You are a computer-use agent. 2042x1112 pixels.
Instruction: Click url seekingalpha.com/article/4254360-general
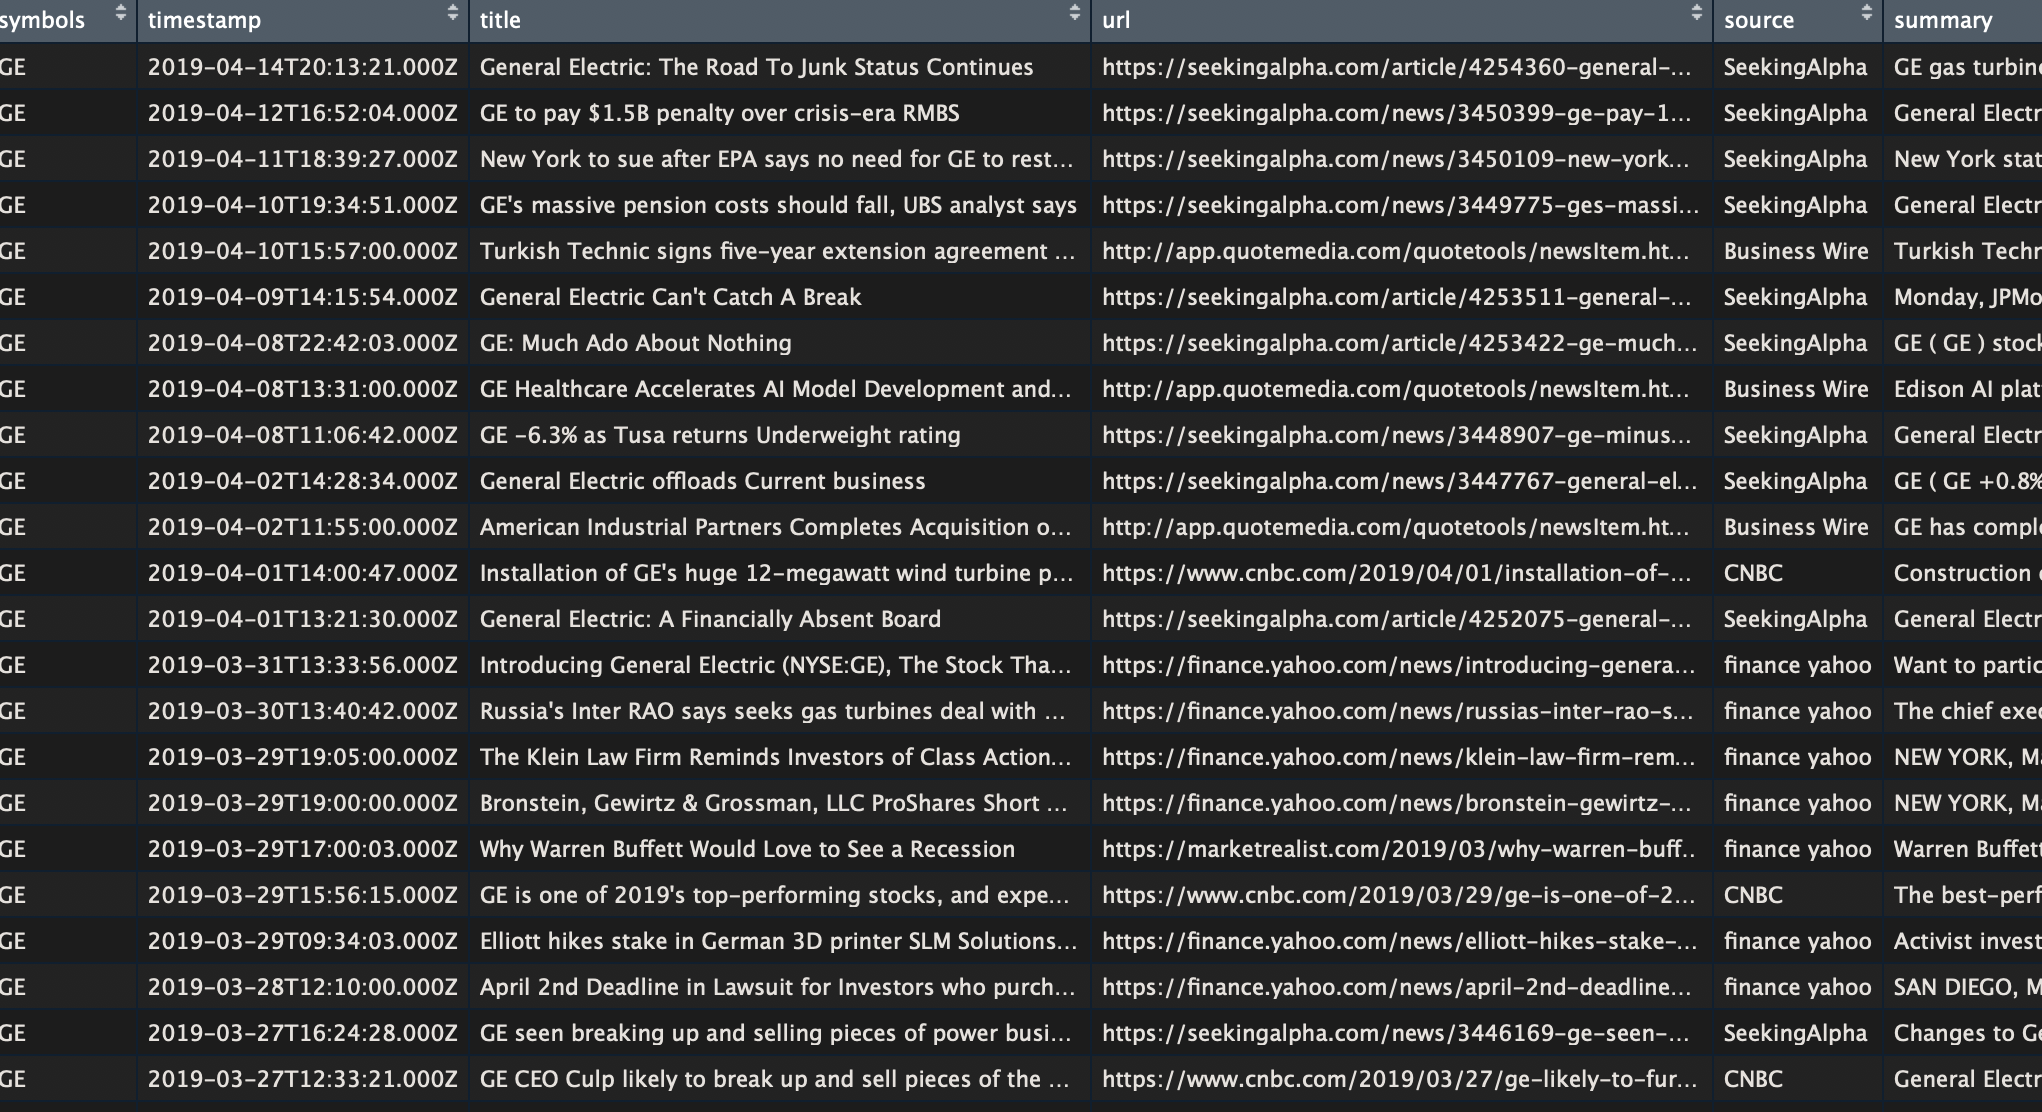point(1397,67)
